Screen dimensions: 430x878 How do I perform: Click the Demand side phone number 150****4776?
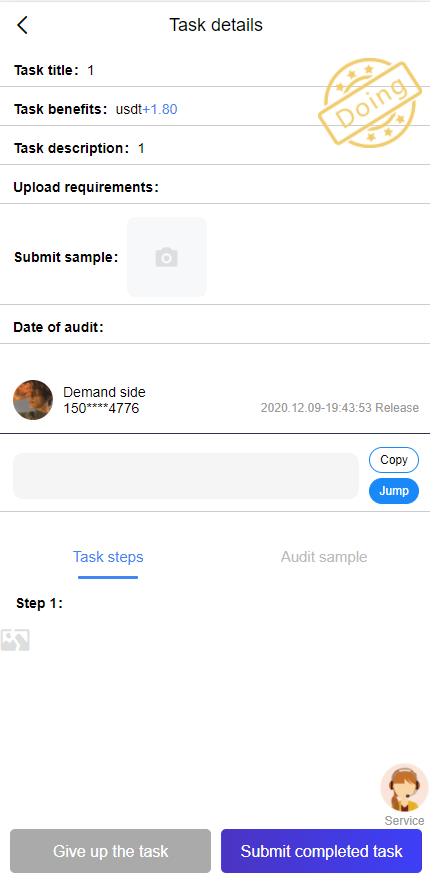pos(101,409)
